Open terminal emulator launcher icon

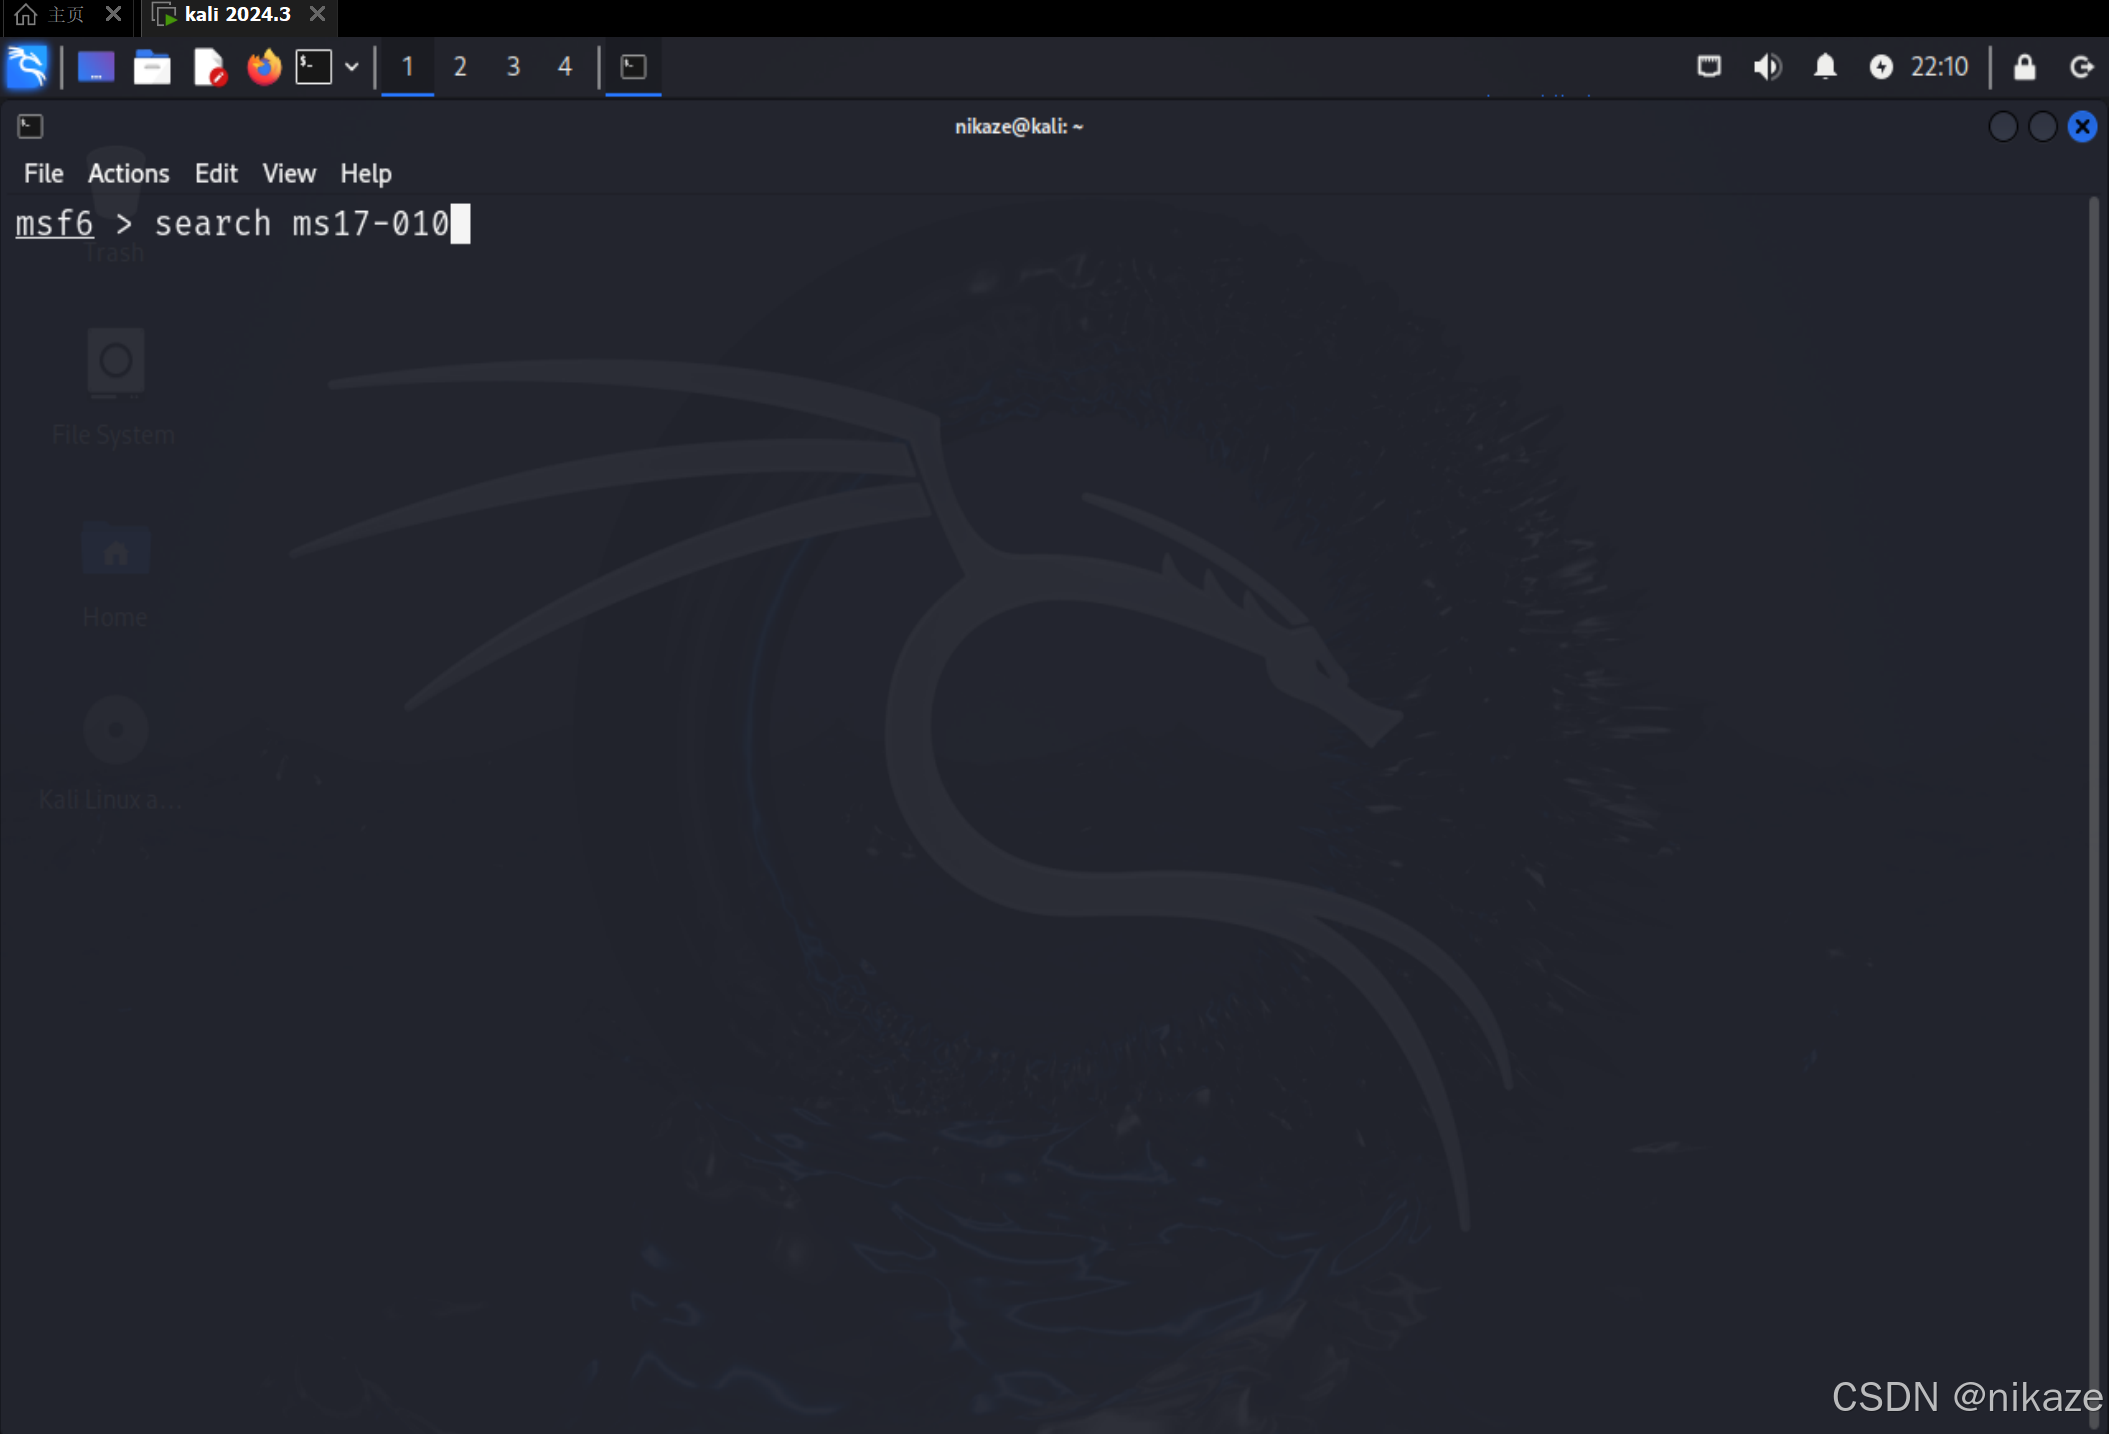pos(313,67)
